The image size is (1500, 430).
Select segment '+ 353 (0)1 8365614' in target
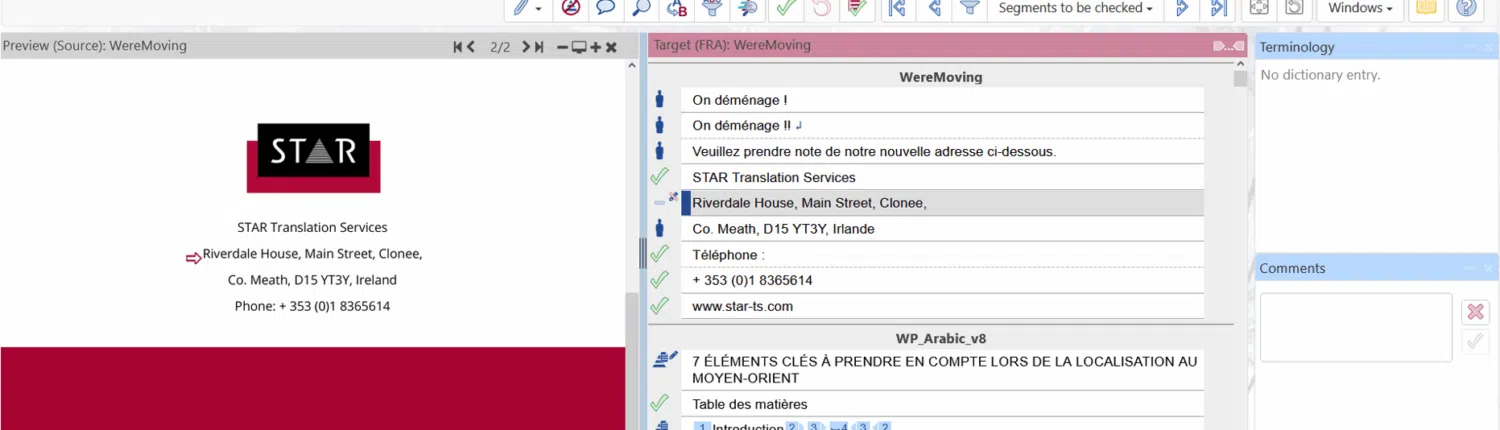(x=942, y=281)
